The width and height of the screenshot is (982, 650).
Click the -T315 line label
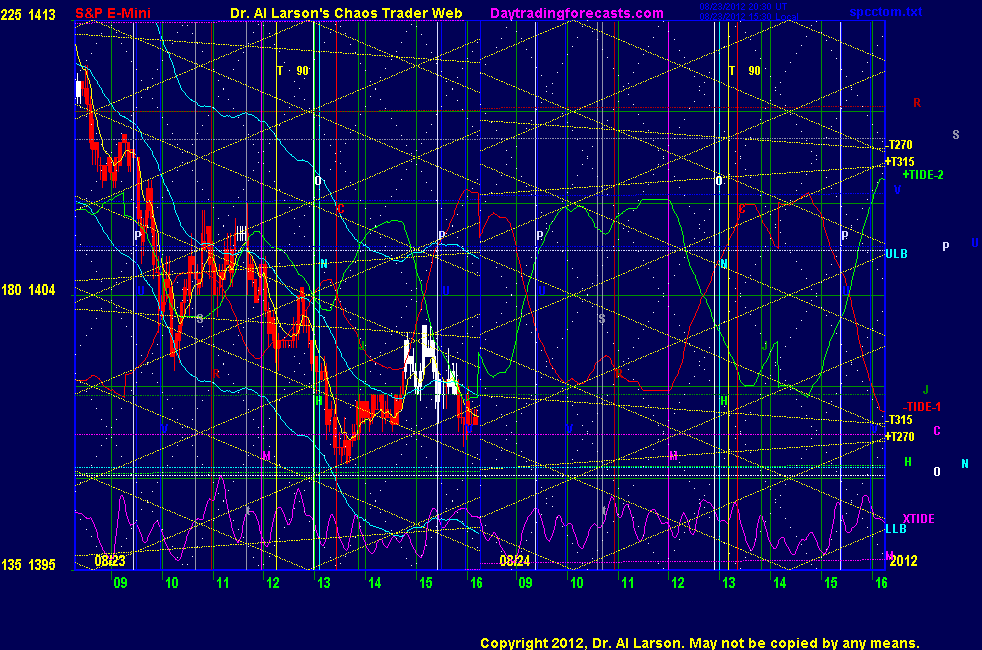(x=900, y=420)
